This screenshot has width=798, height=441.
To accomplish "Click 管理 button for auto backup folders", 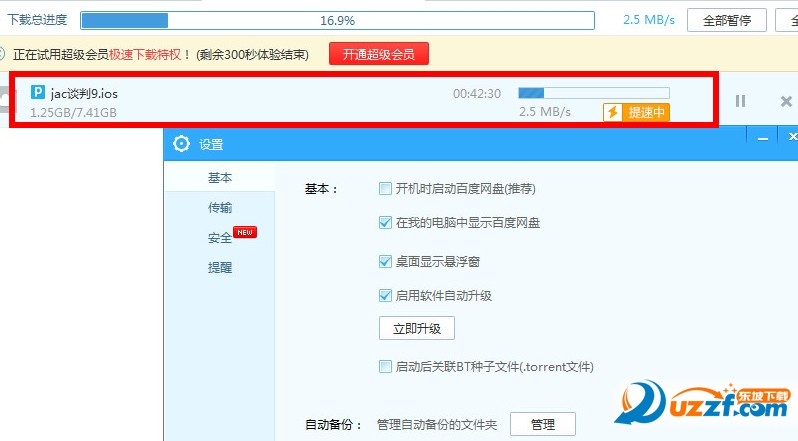I will point(543,424).
